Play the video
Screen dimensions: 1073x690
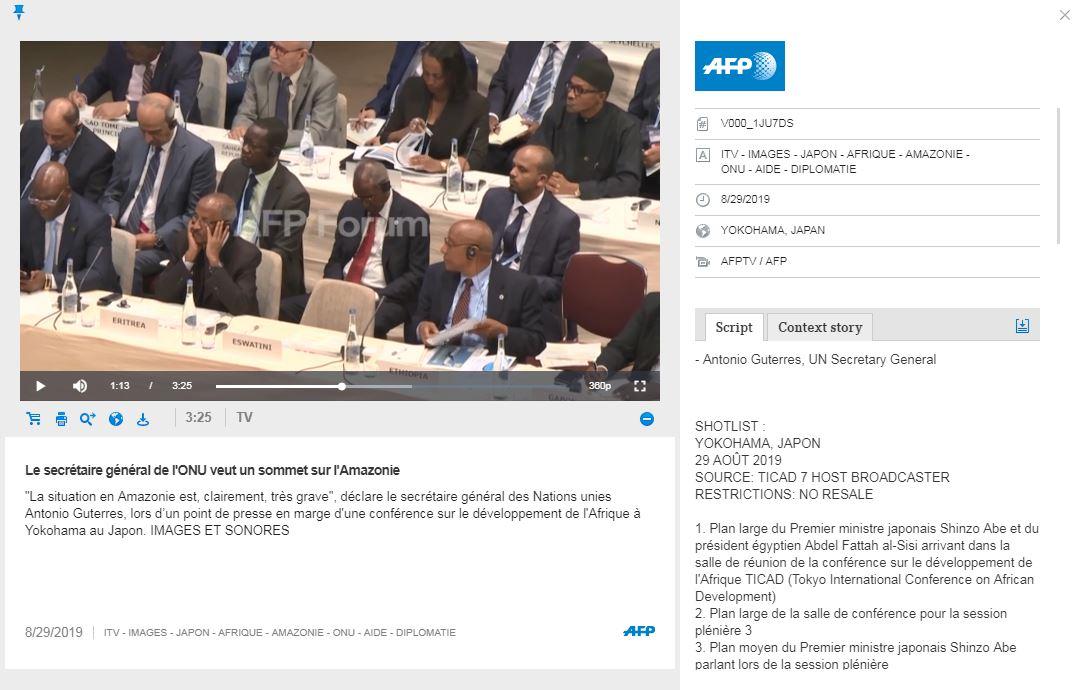(40, 386)
